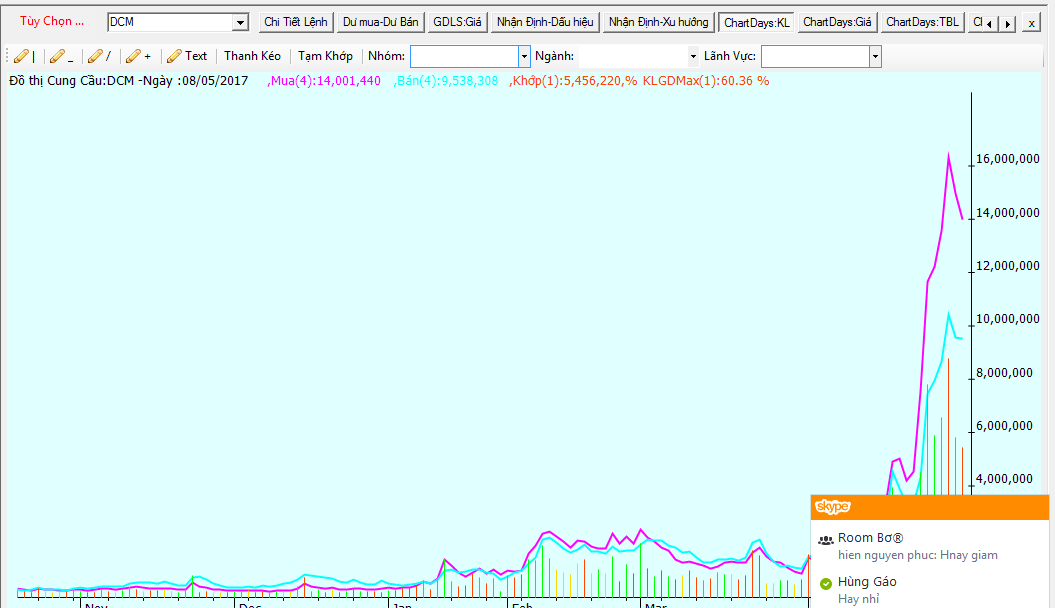The image size is (1055, 608).
Task: Select the diagonal trend line pencil tool
Action: click(99, 56)
